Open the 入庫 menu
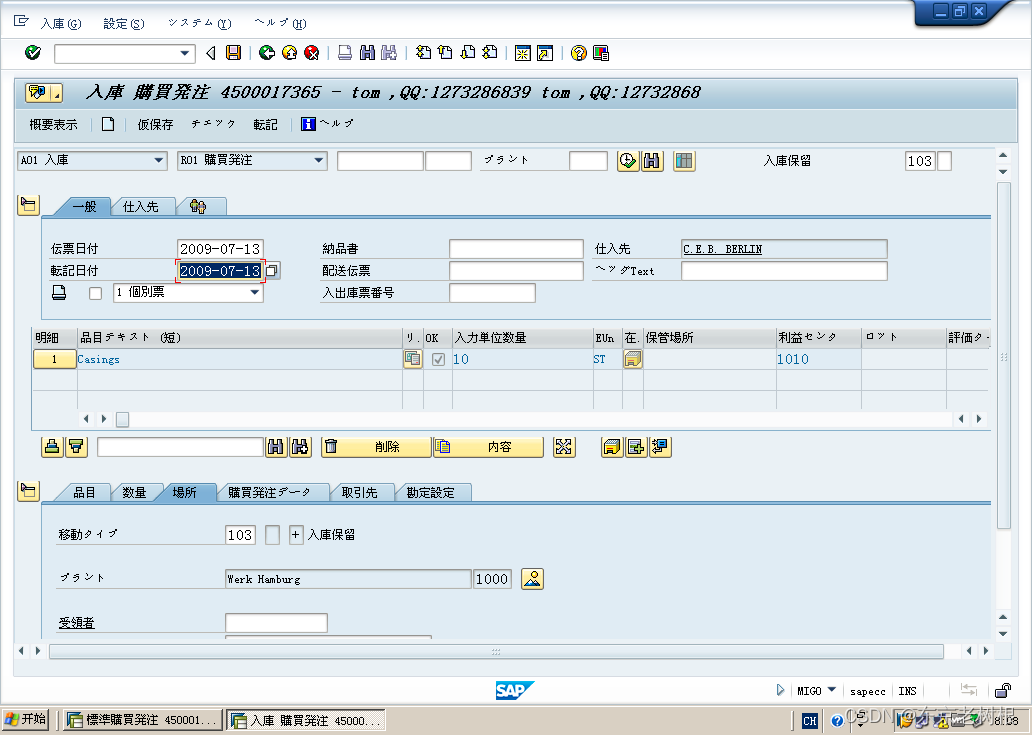This screenshot has width=1032, height=735. pos(61,24)
